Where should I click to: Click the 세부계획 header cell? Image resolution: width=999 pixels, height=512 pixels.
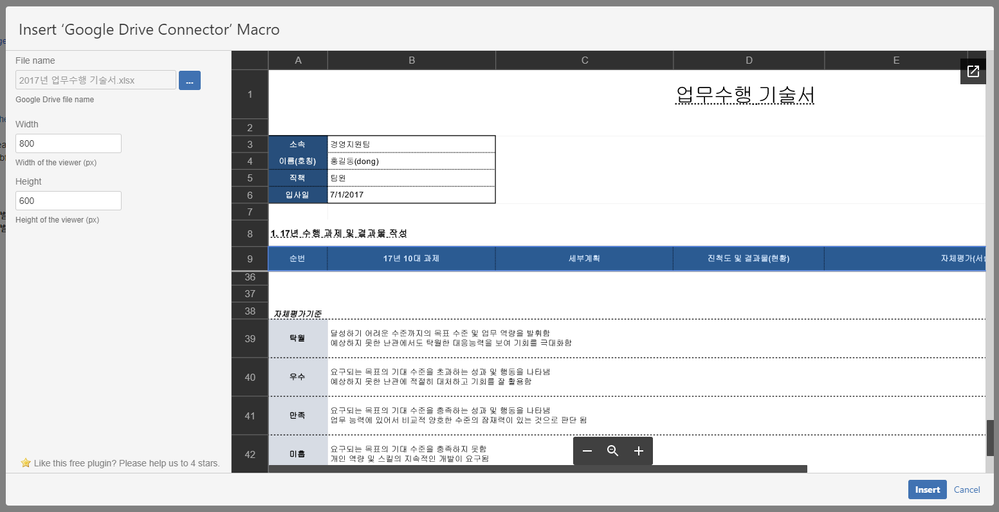(x=584, y=259)
